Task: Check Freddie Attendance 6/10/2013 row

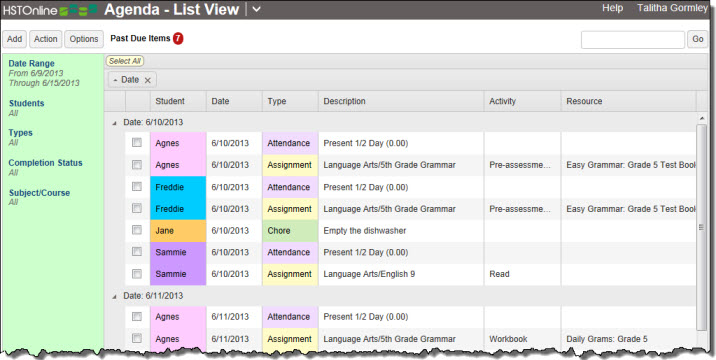Action: [x=137, y=186]
